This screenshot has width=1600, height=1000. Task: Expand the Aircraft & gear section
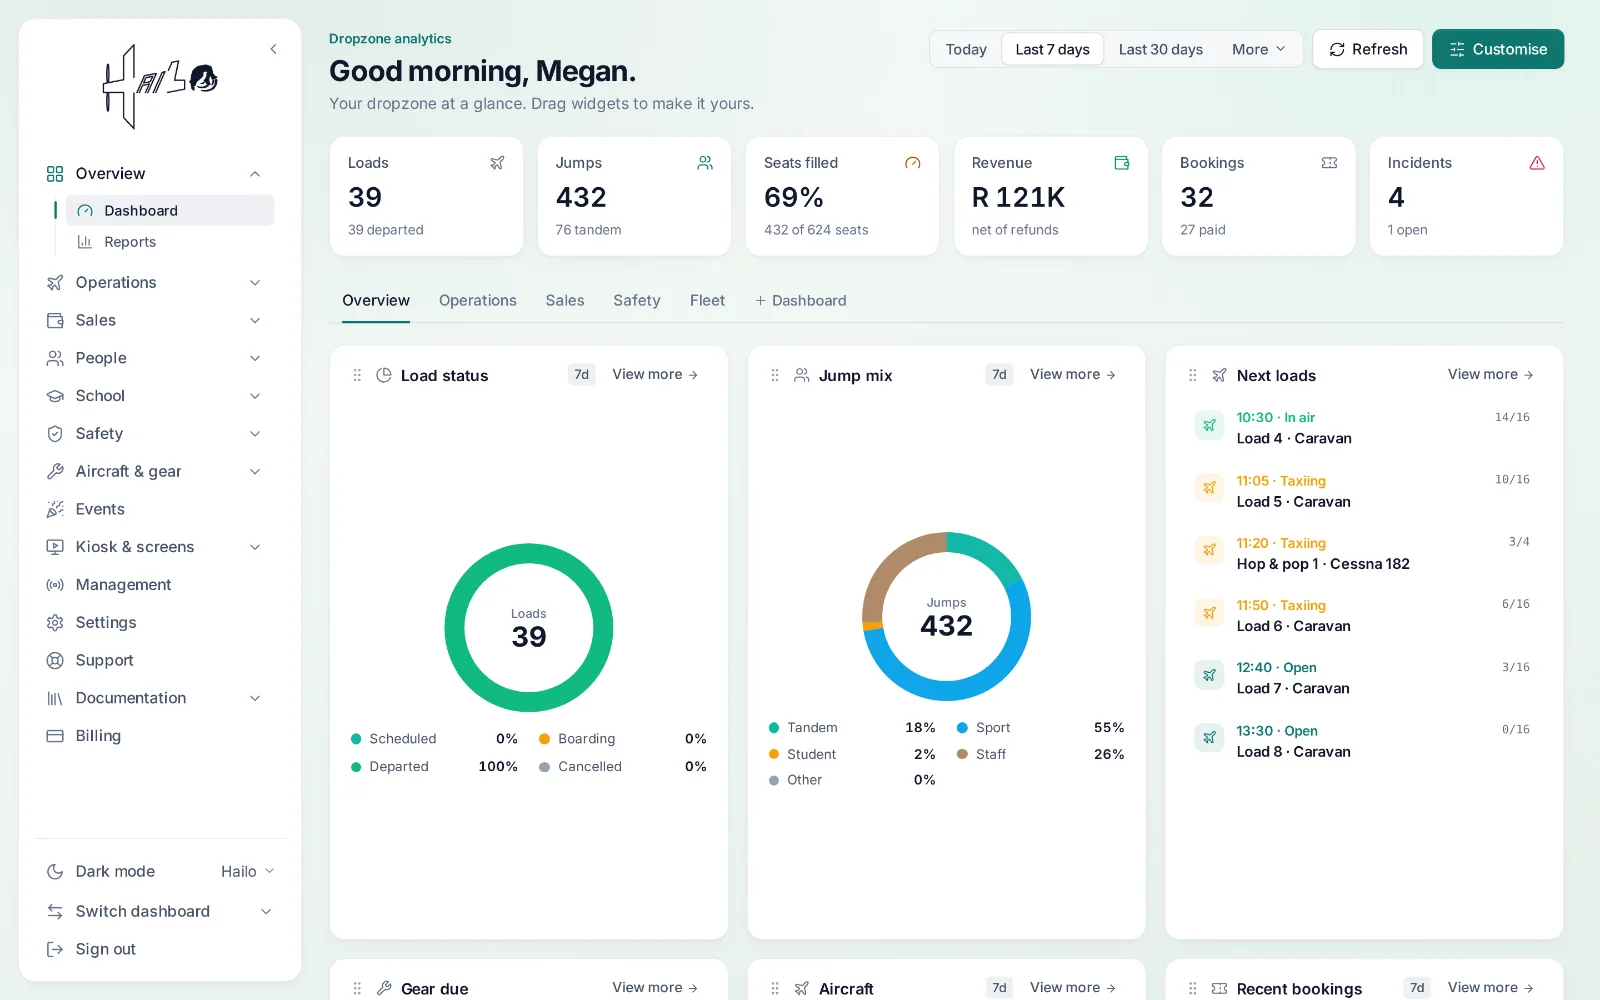tap(255, 472)
